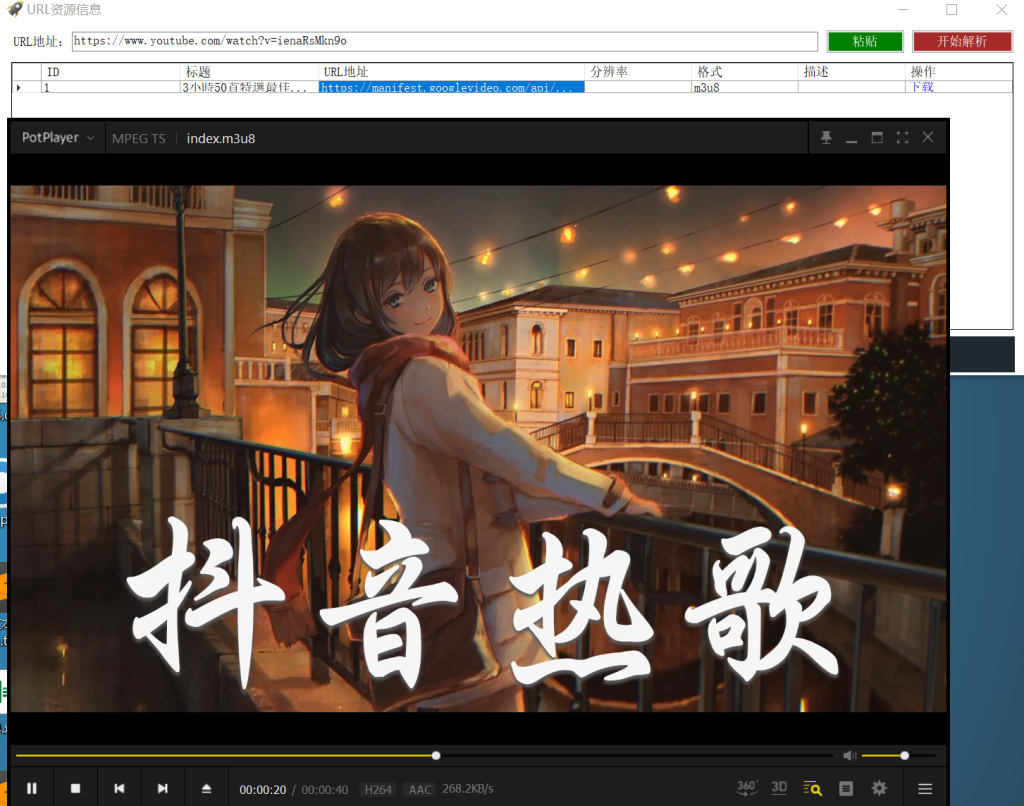Click the 操作 column header
The height and width of the screenshot is (806, 1024).
(x=959, y=72)
